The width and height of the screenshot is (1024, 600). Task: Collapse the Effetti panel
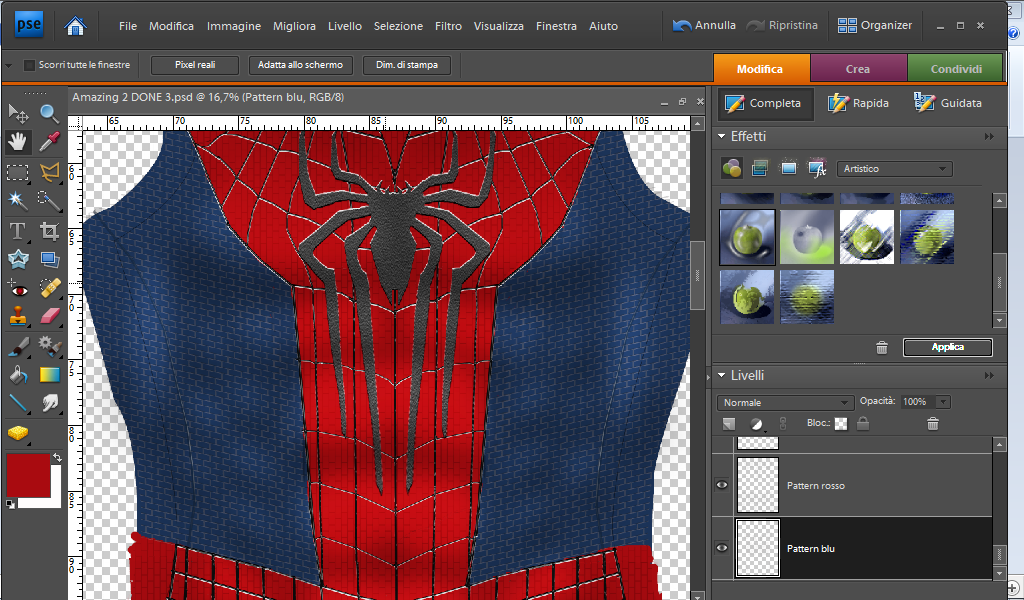(x=722, y=136)
